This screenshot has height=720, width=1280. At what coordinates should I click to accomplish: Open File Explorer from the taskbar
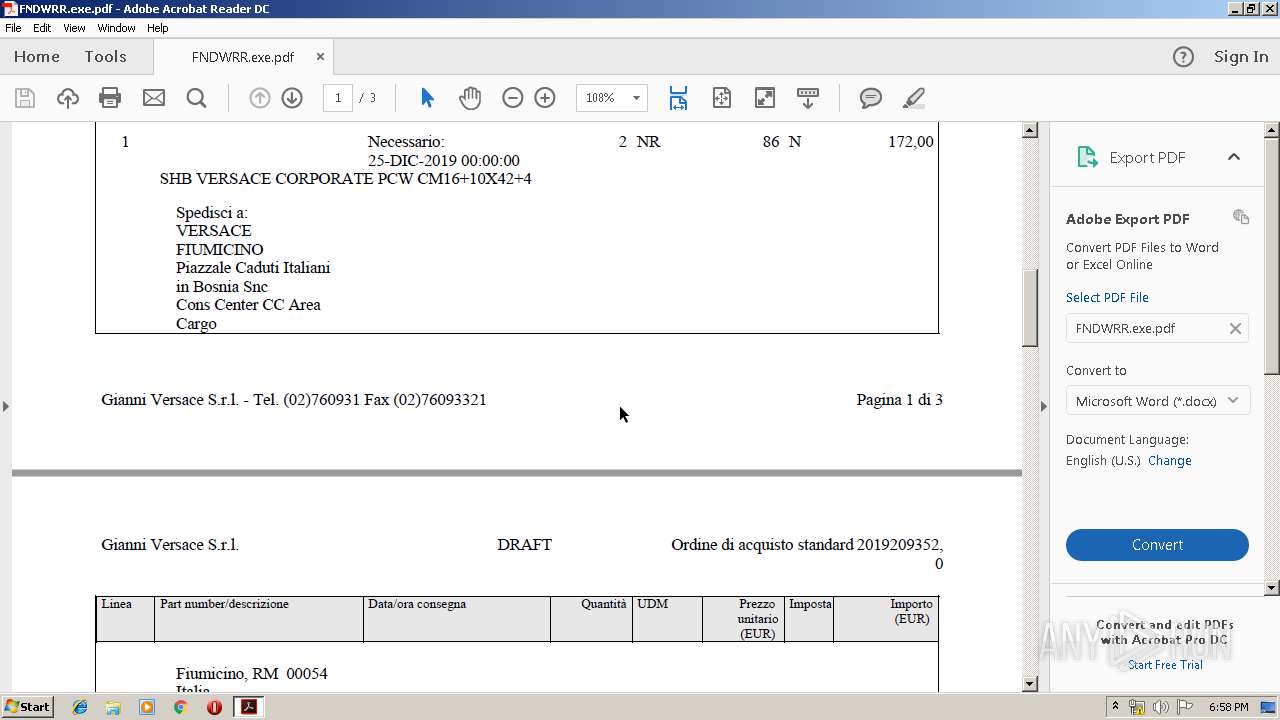click(x=113, y=707)
